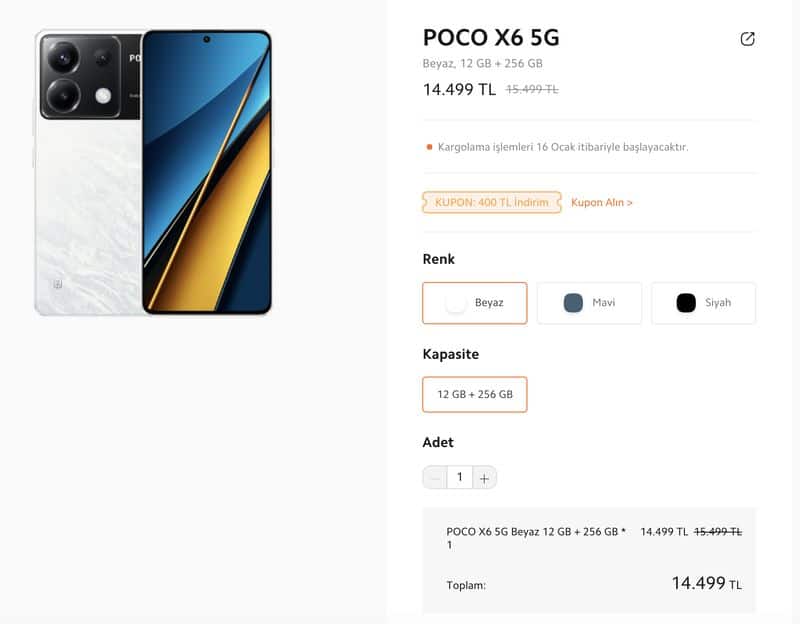
Task: Click the white Beyaz color swatch
Action: 455,303
